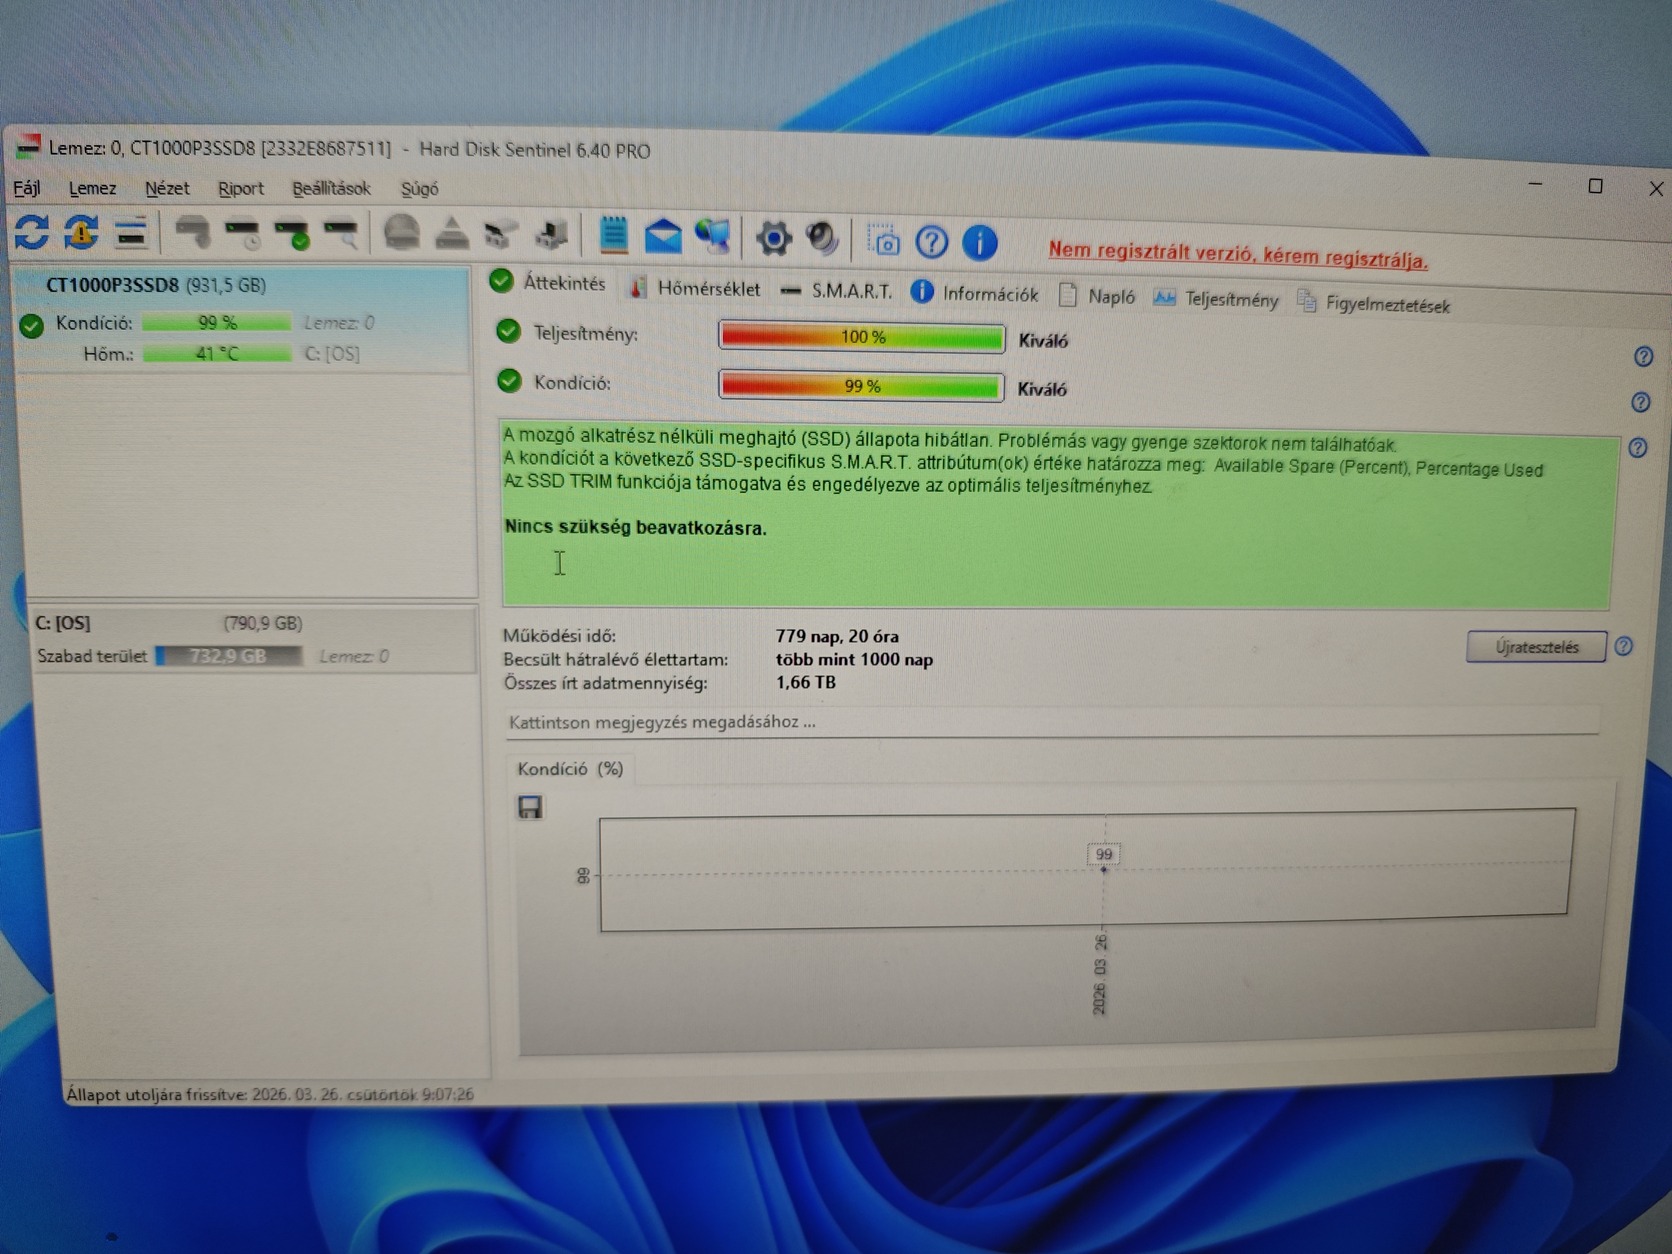Click the '779 nap, 20 óra' value
The height and width of the screenshot is (1254, 1672).
pos(837,636)
